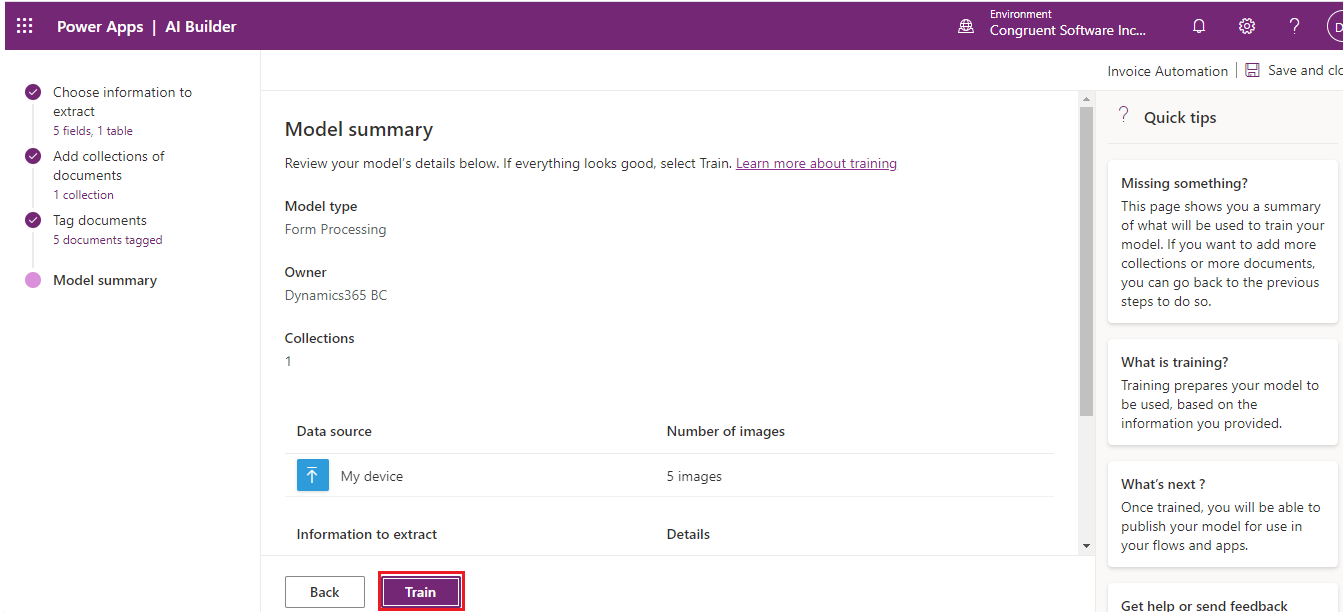Image resolution: width=1343 pixels, height=612 pixels.
Task: Click the 1 collection subtitle
Action: point(83,195)
